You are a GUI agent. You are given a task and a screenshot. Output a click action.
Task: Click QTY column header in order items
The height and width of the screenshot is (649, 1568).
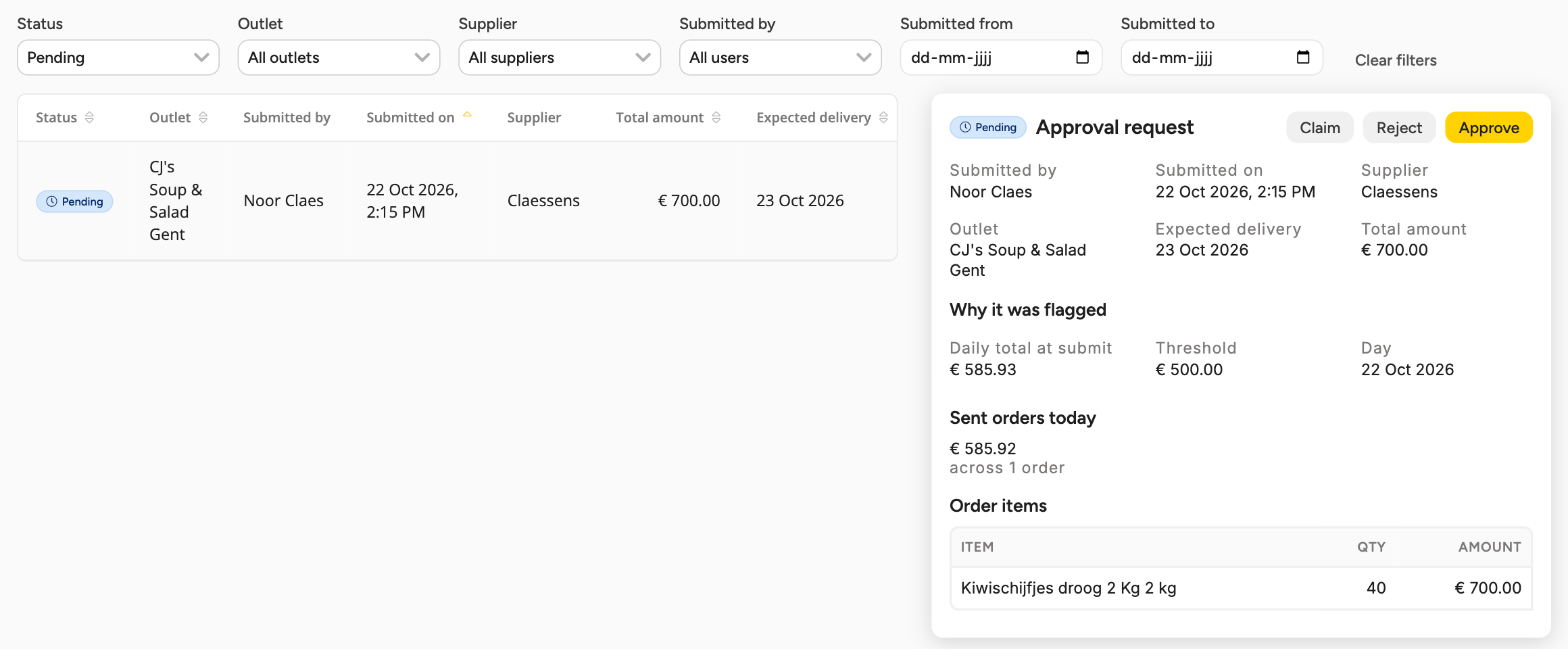(1371, 547)
